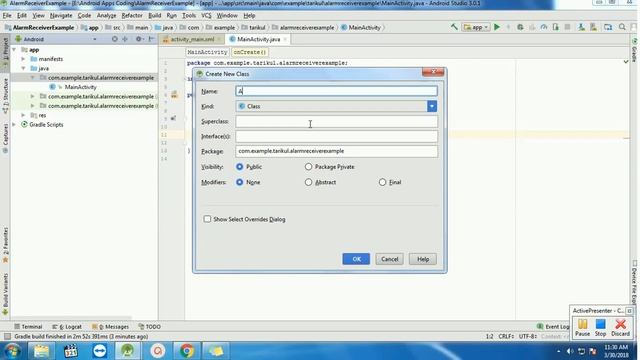This screenshot has width=640, height=360.
Task: Click onCreate() breadcrumb in editor
Action: click(x=250, y=52)
